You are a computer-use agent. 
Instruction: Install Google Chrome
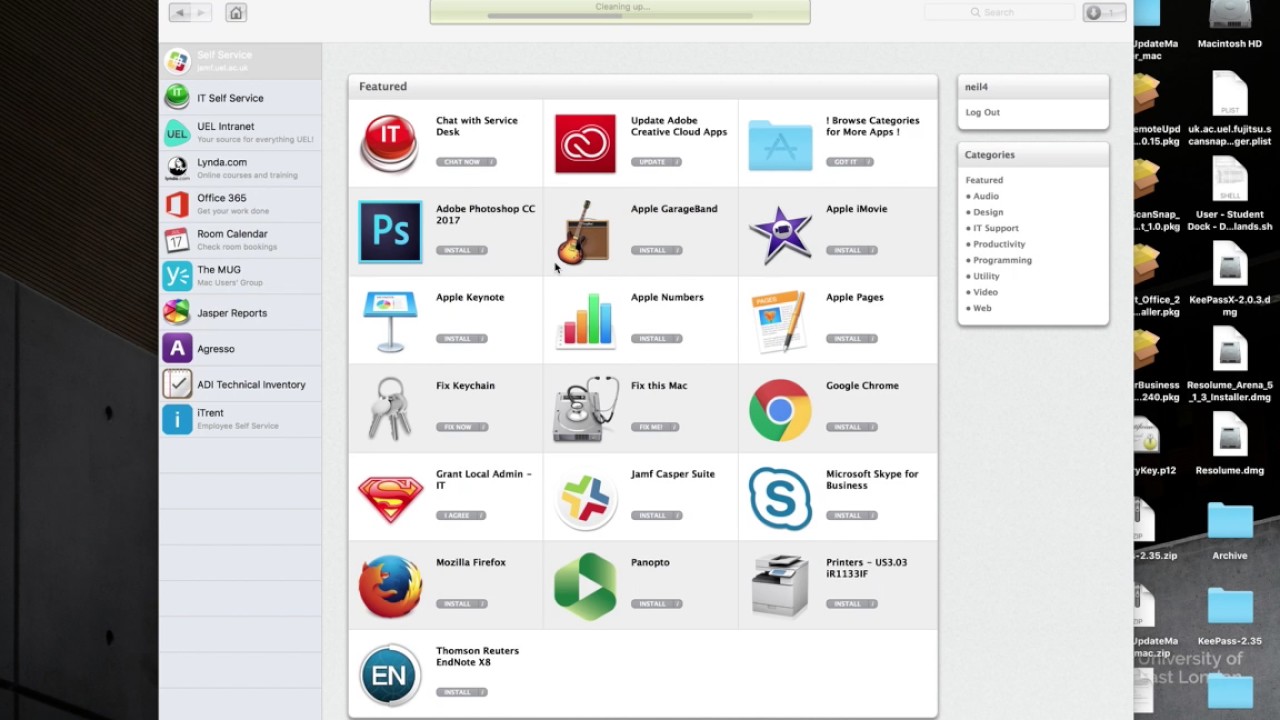pyautogui.click(x=851, y=427)
